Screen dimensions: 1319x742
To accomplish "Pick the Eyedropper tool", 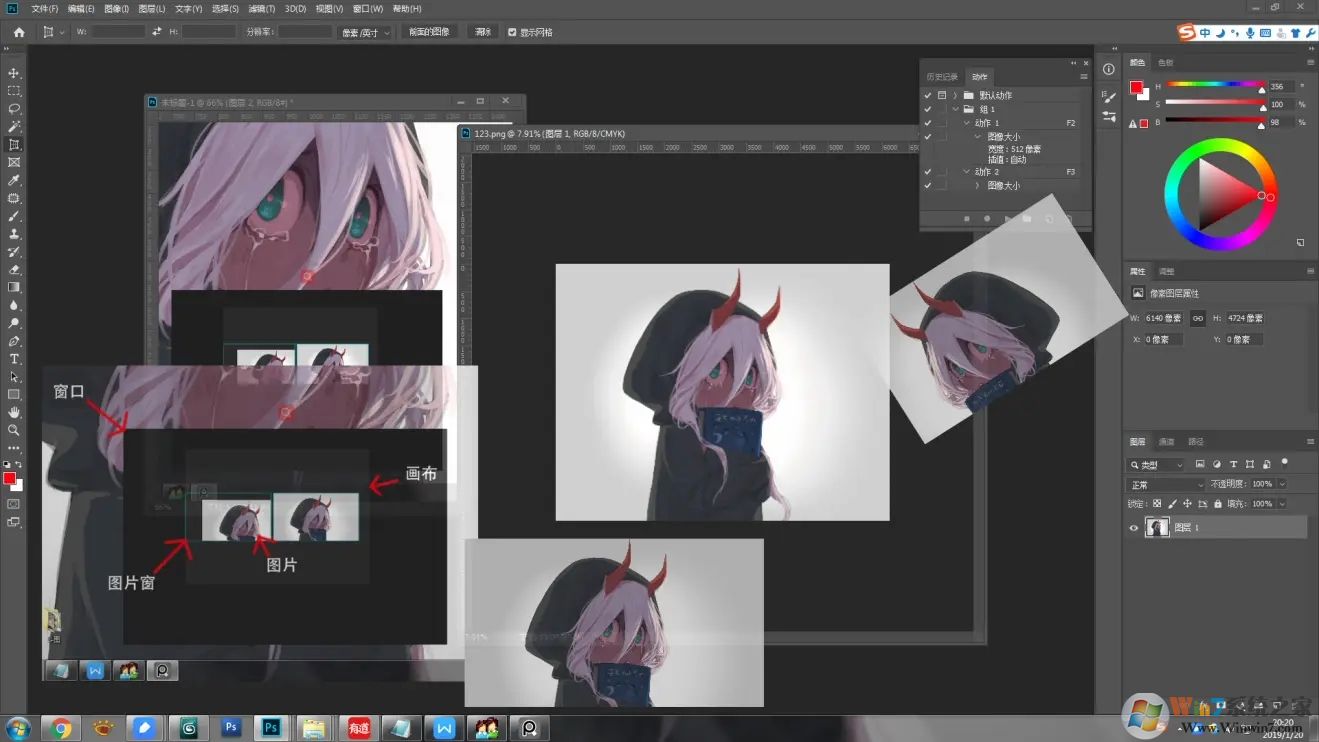I will [x=14, y=180].
